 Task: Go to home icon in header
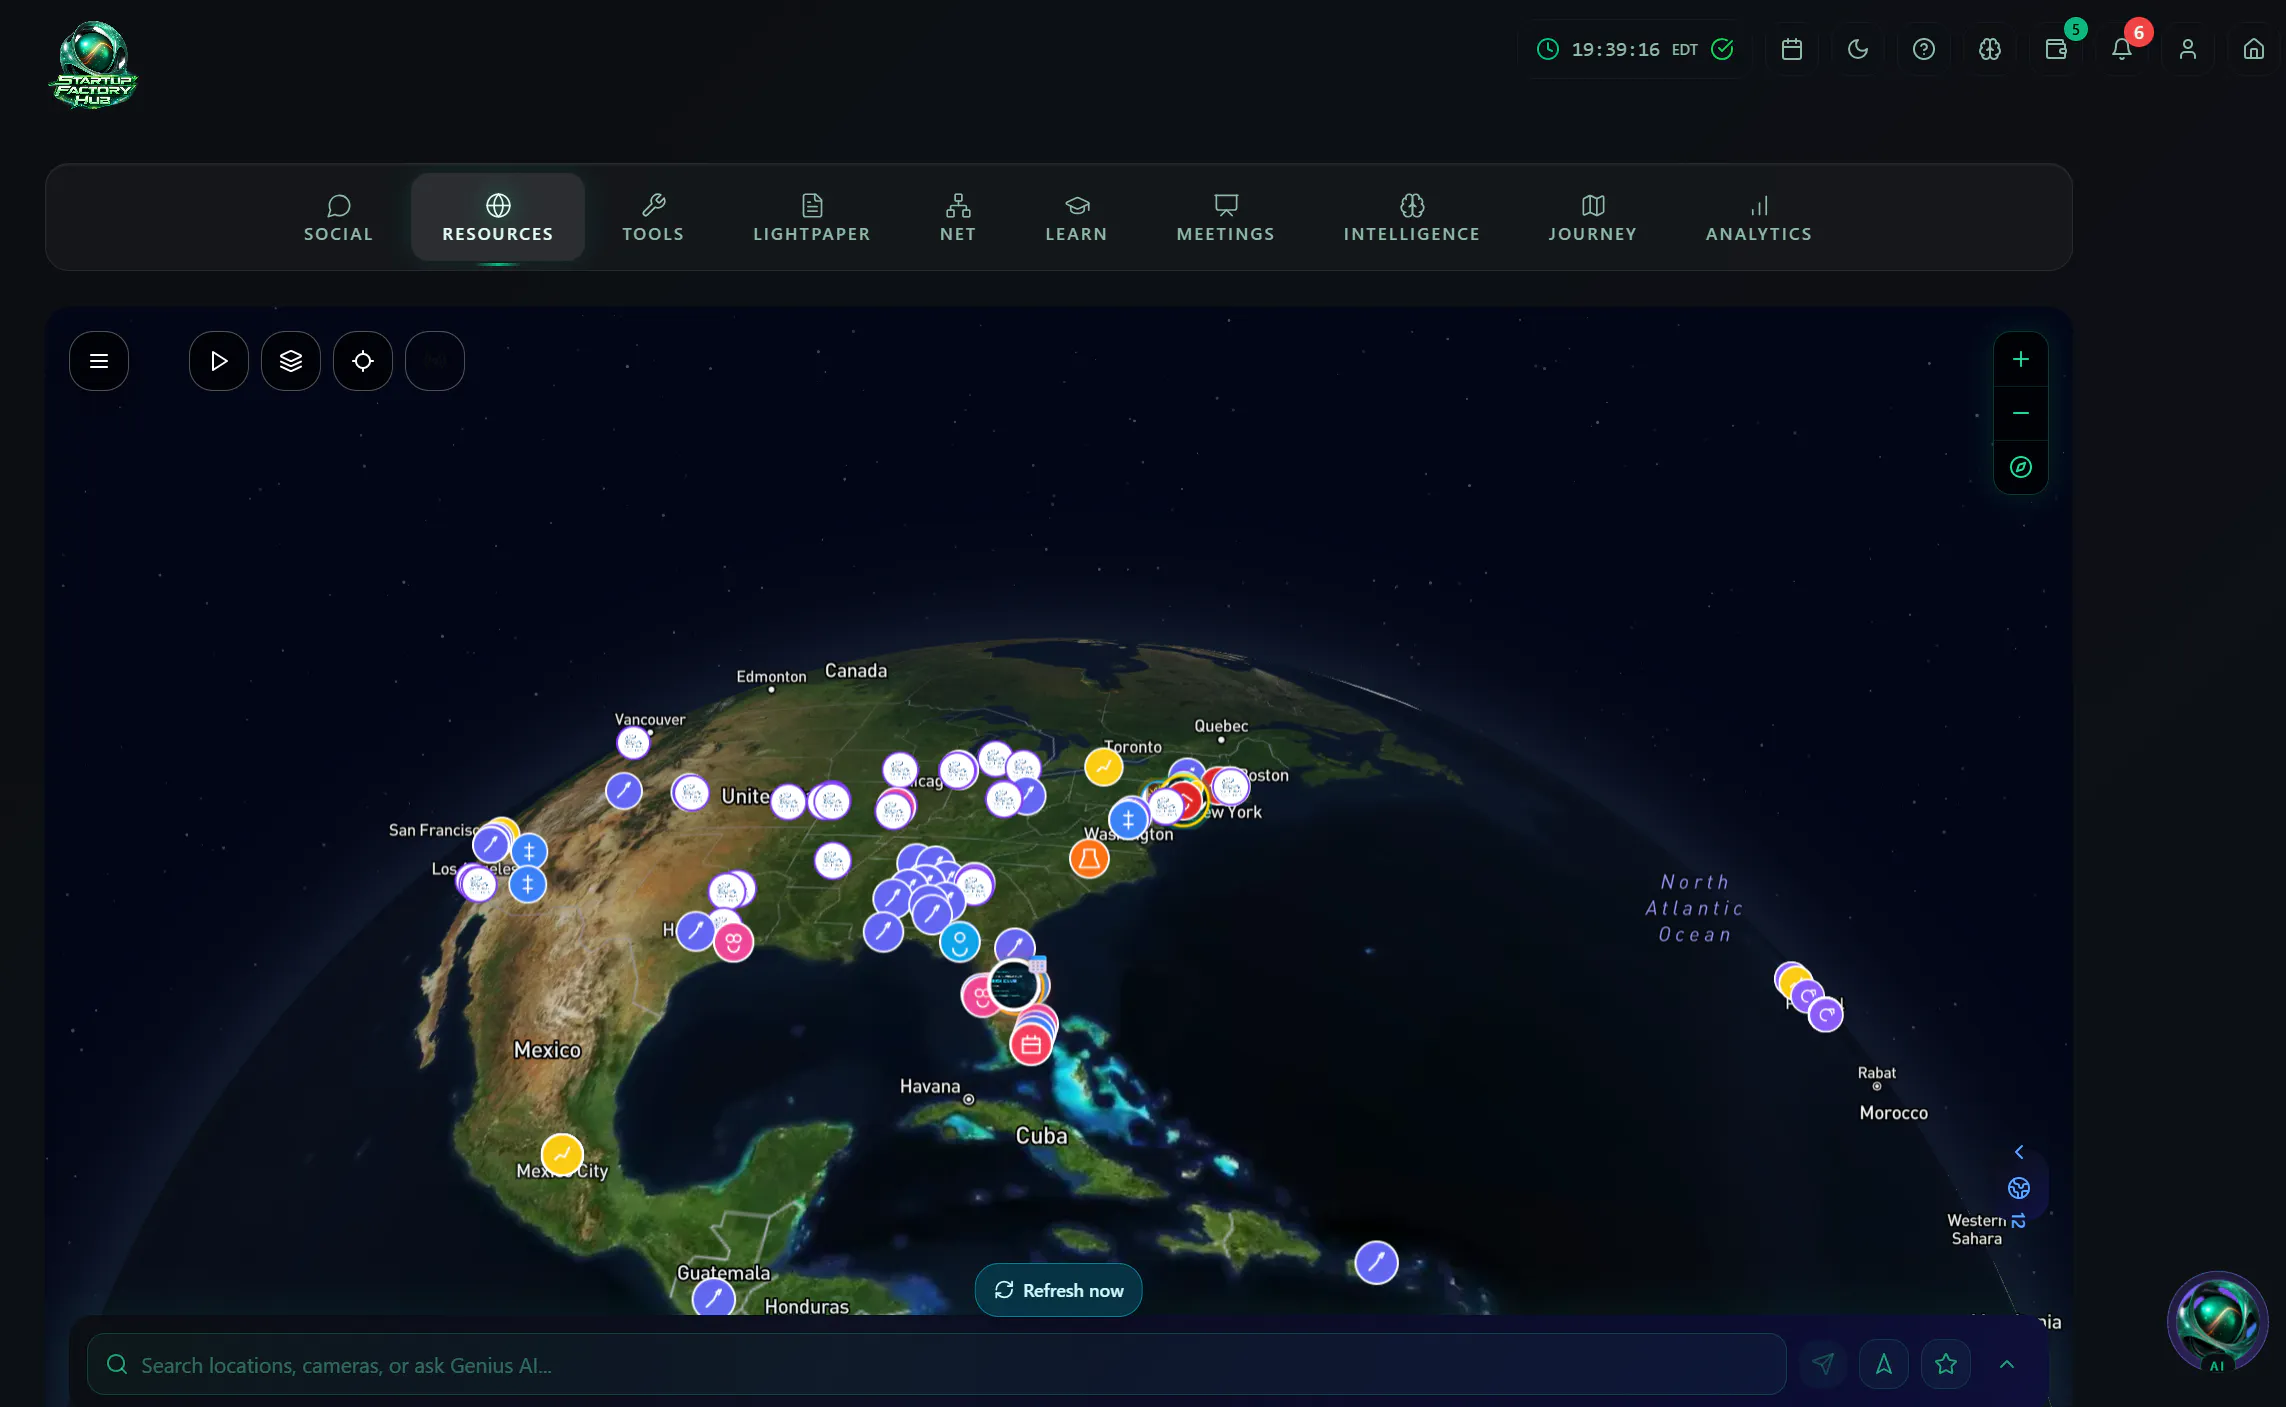pyautogui.click(x=2253, y=49)
